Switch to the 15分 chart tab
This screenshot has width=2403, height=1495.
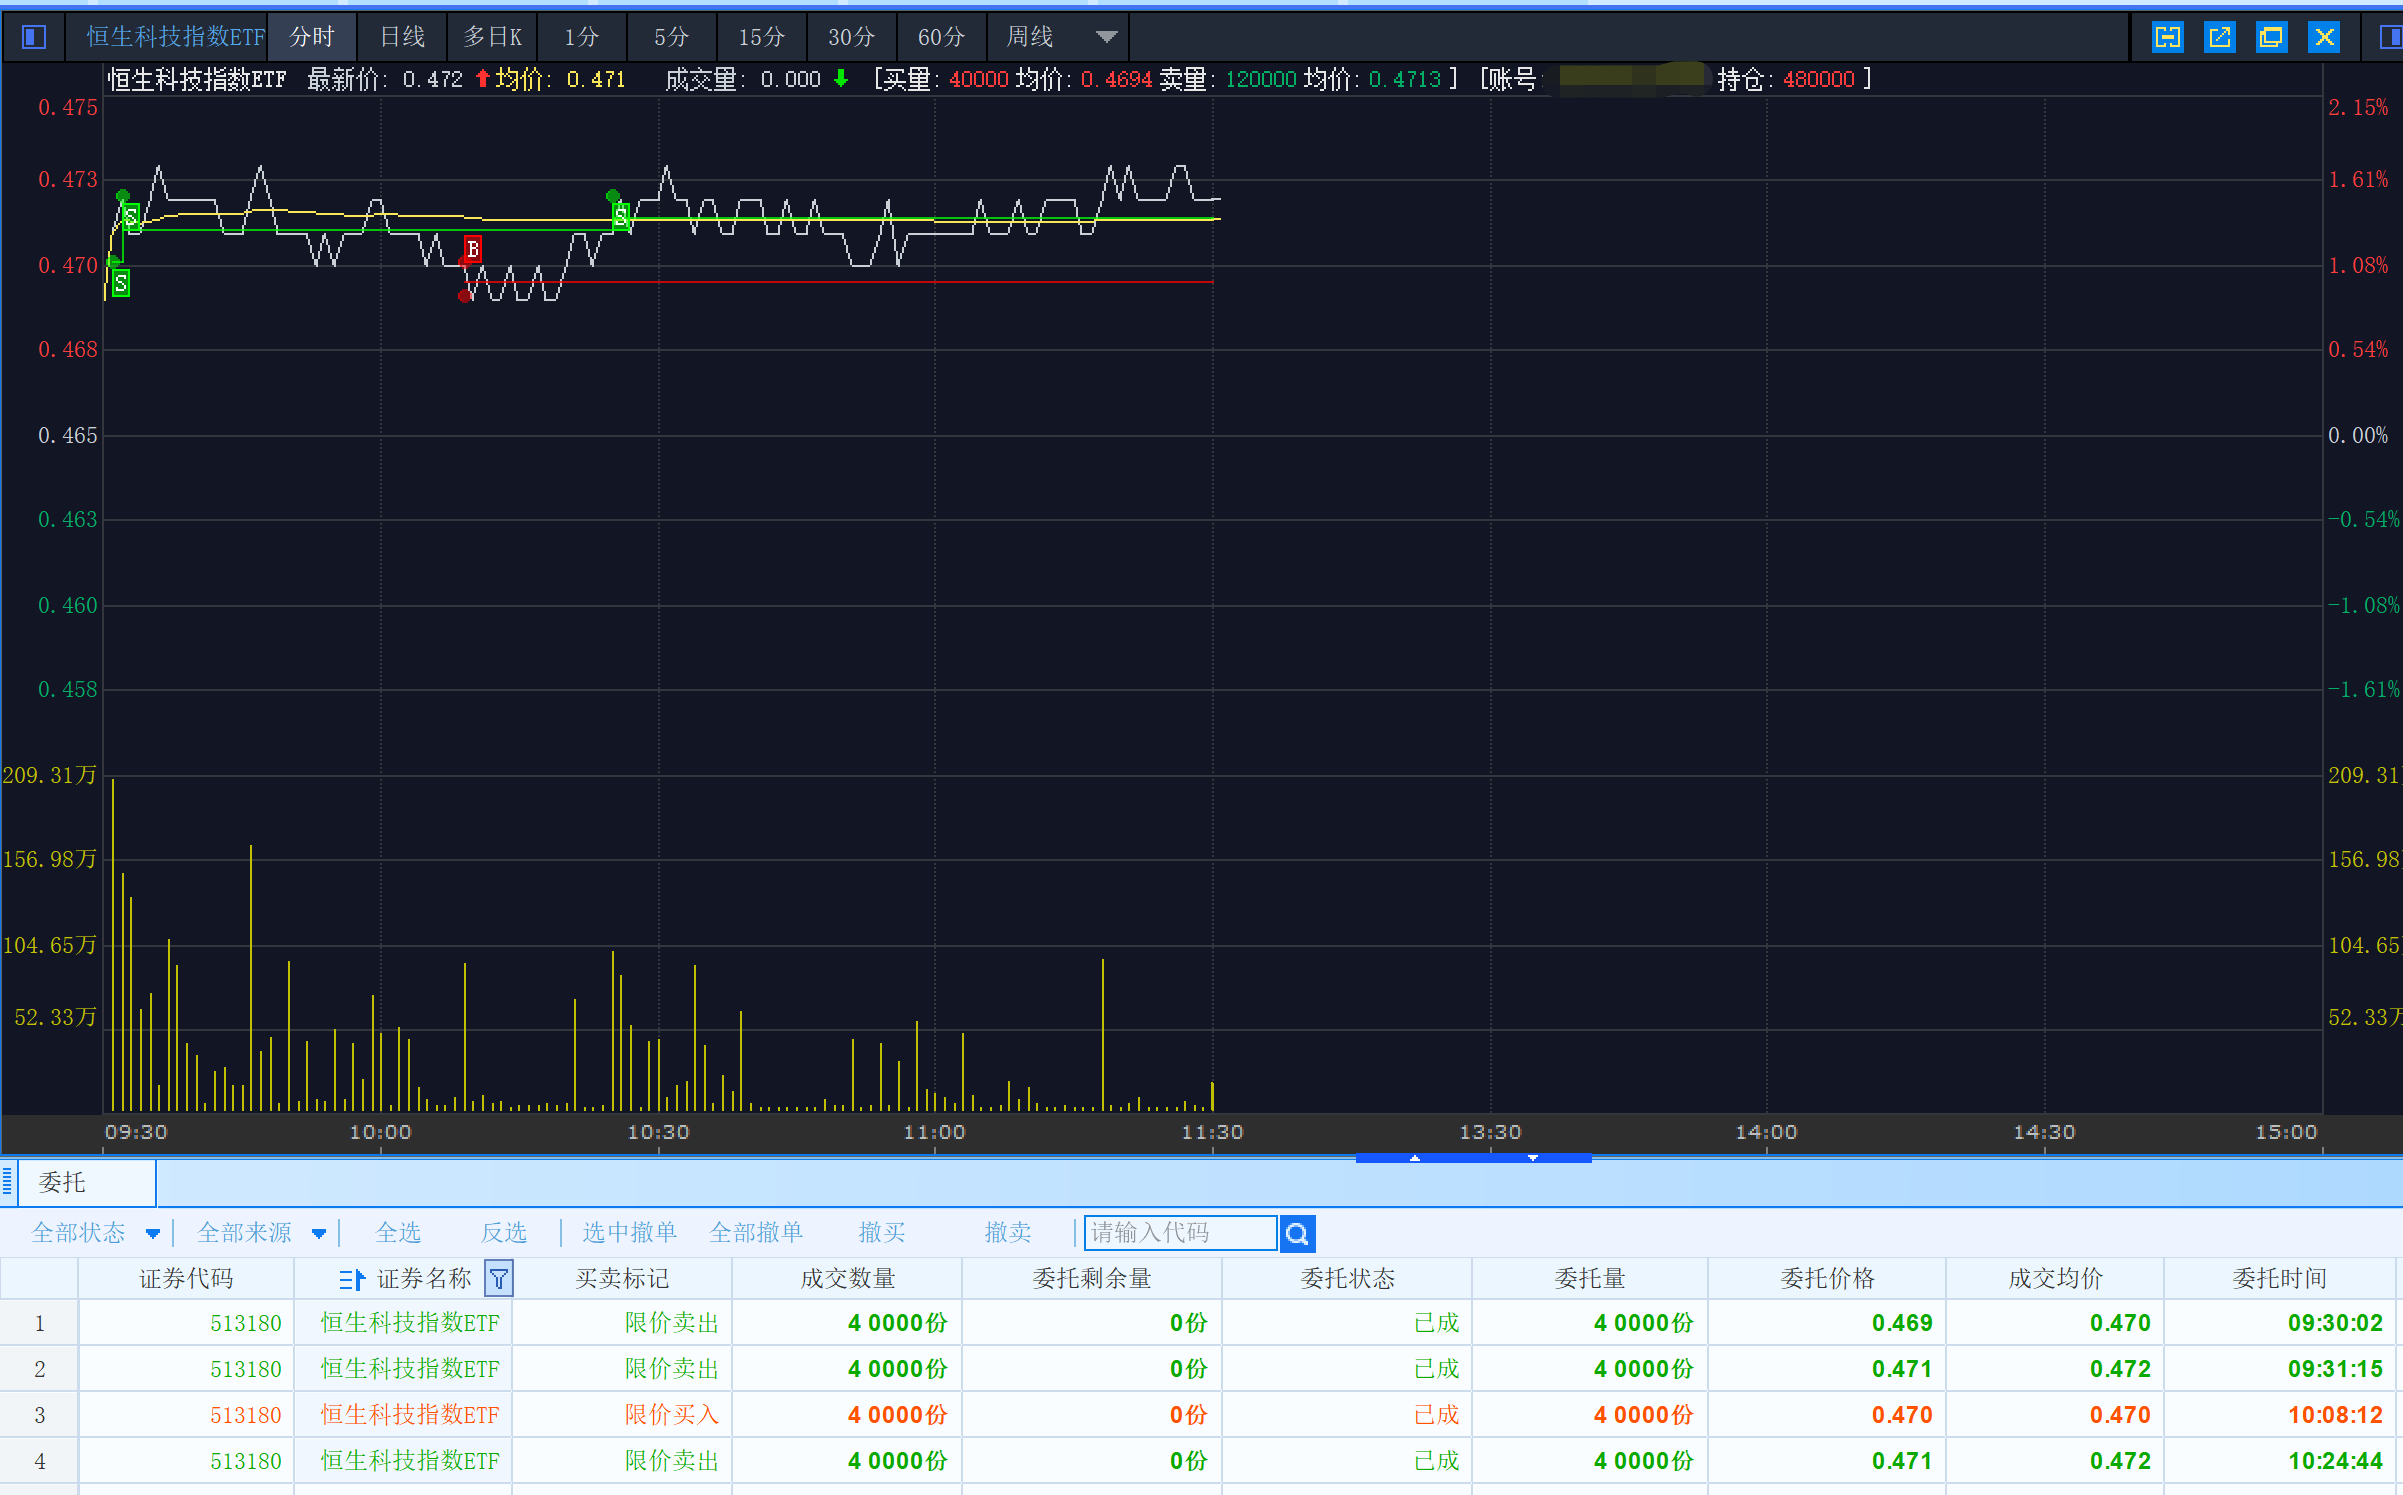(x=761, y=37)
